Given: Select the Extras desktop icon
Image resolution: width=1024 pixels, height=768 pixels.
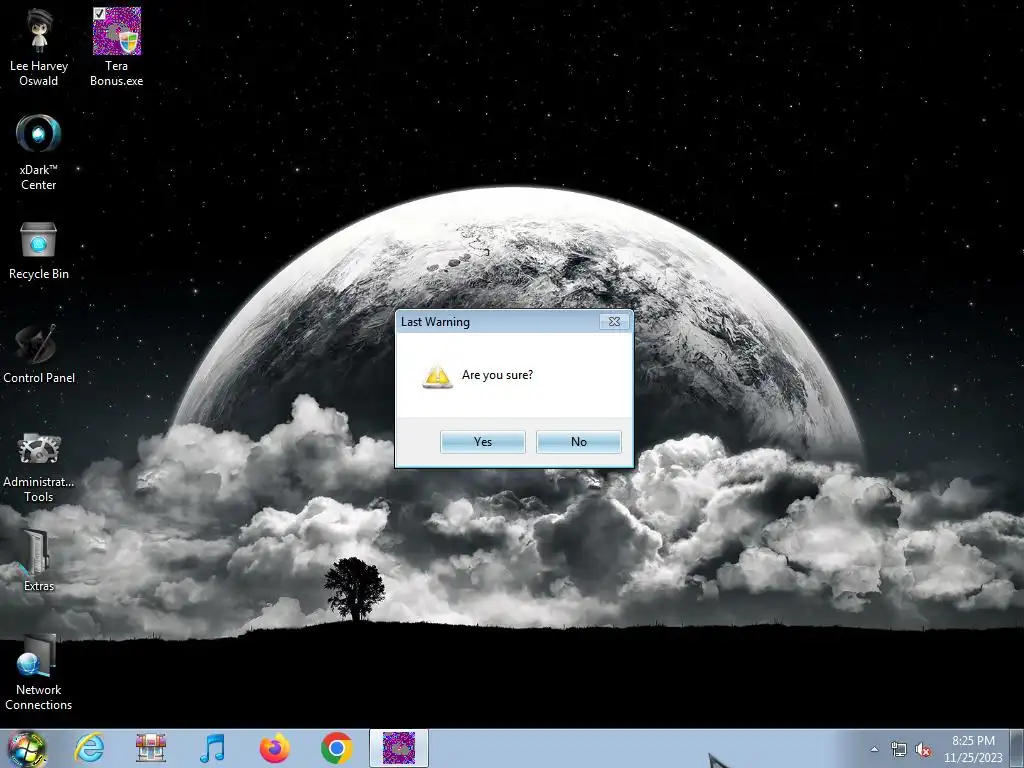Looking at the screenshot, I should (x=39, y=560).
